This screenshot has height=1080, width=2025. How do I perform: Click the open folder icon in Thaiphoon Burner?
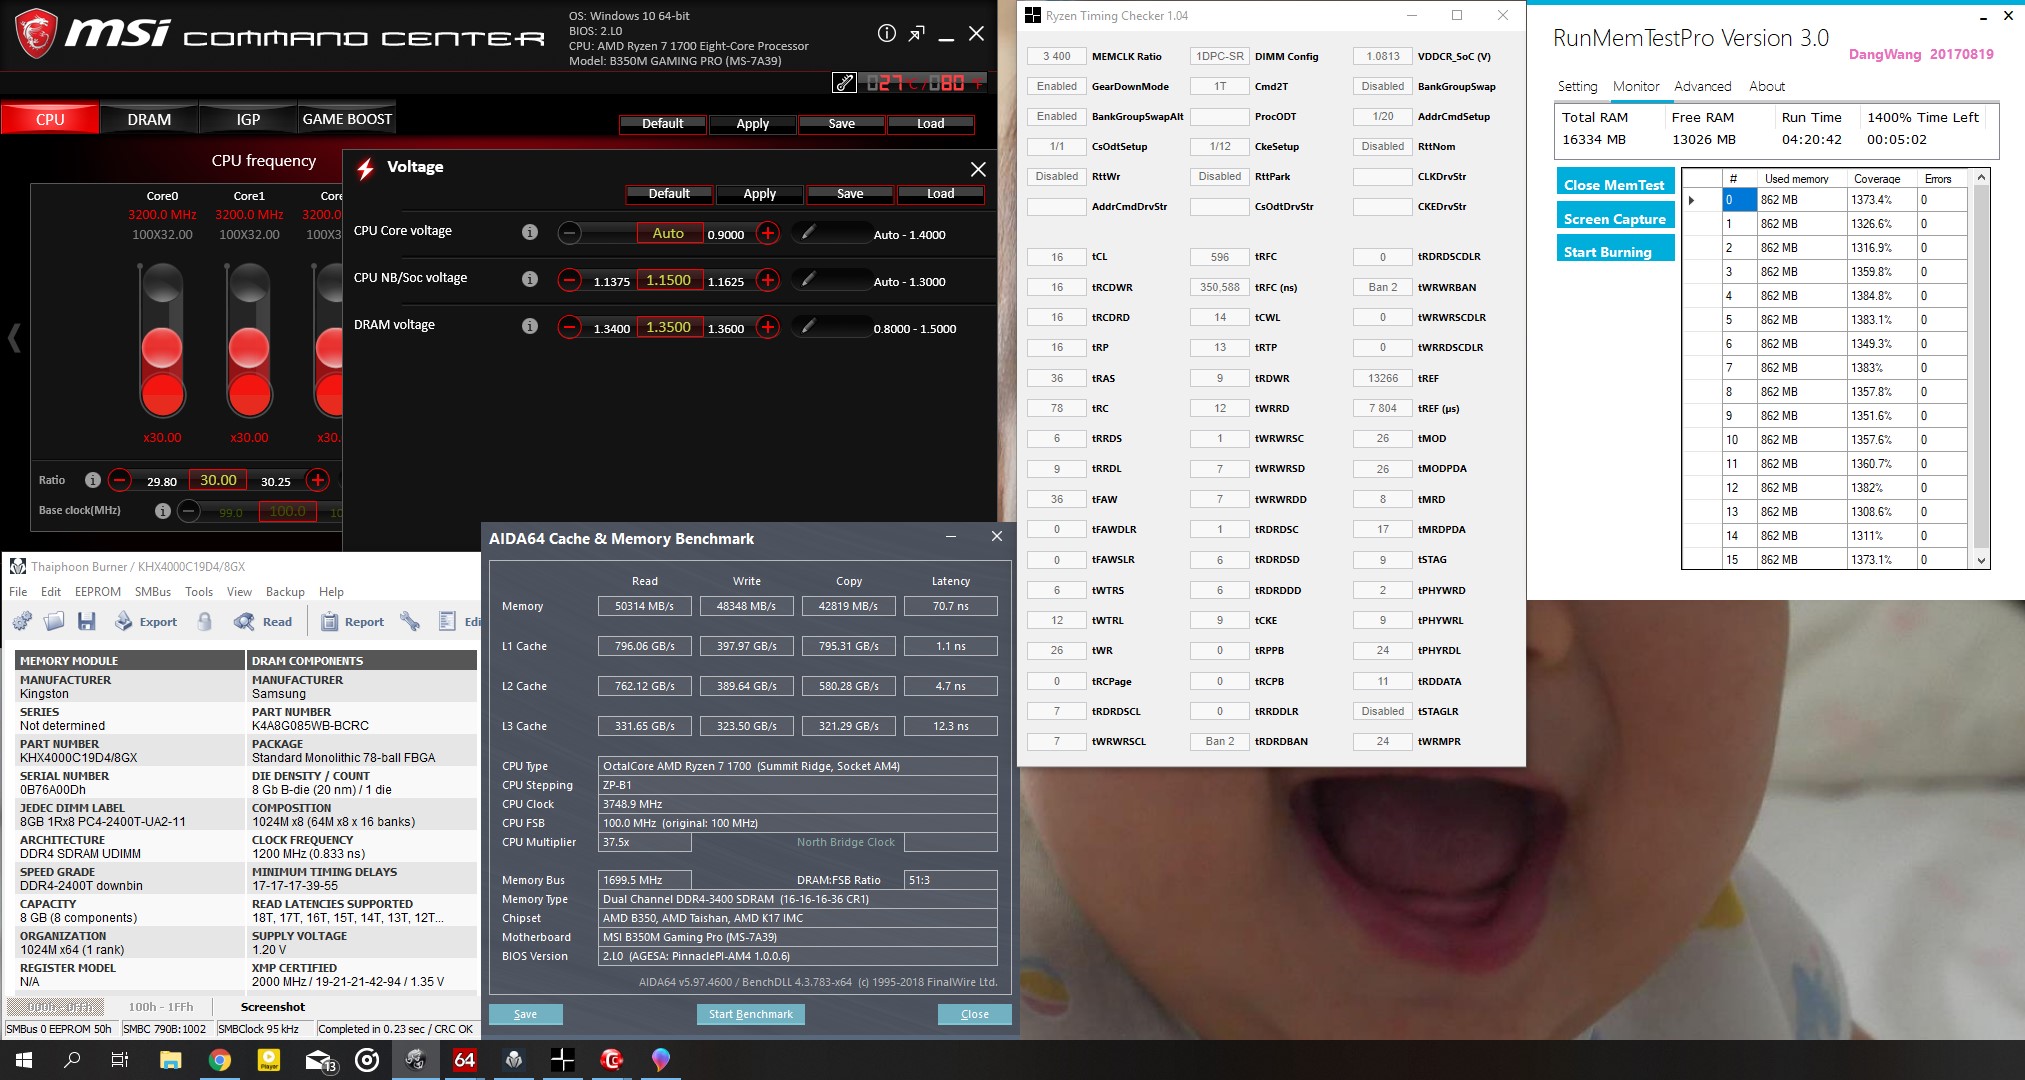(x=54, y=621)
